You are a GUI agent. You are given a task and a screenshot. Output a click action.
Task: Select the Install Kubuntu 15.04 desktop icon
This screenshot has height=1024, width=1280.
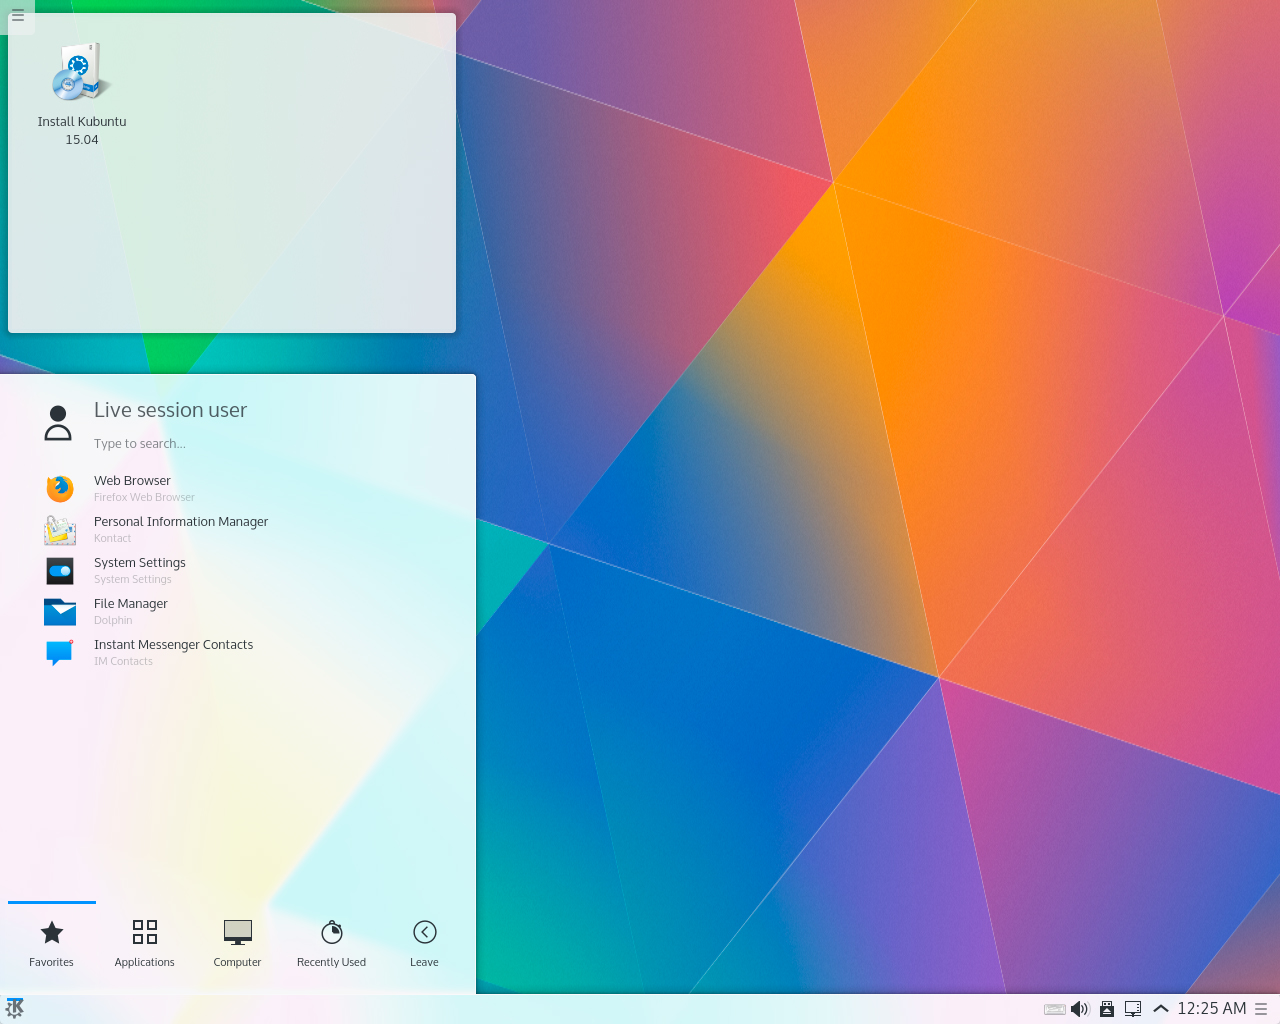tap(82, 95)
